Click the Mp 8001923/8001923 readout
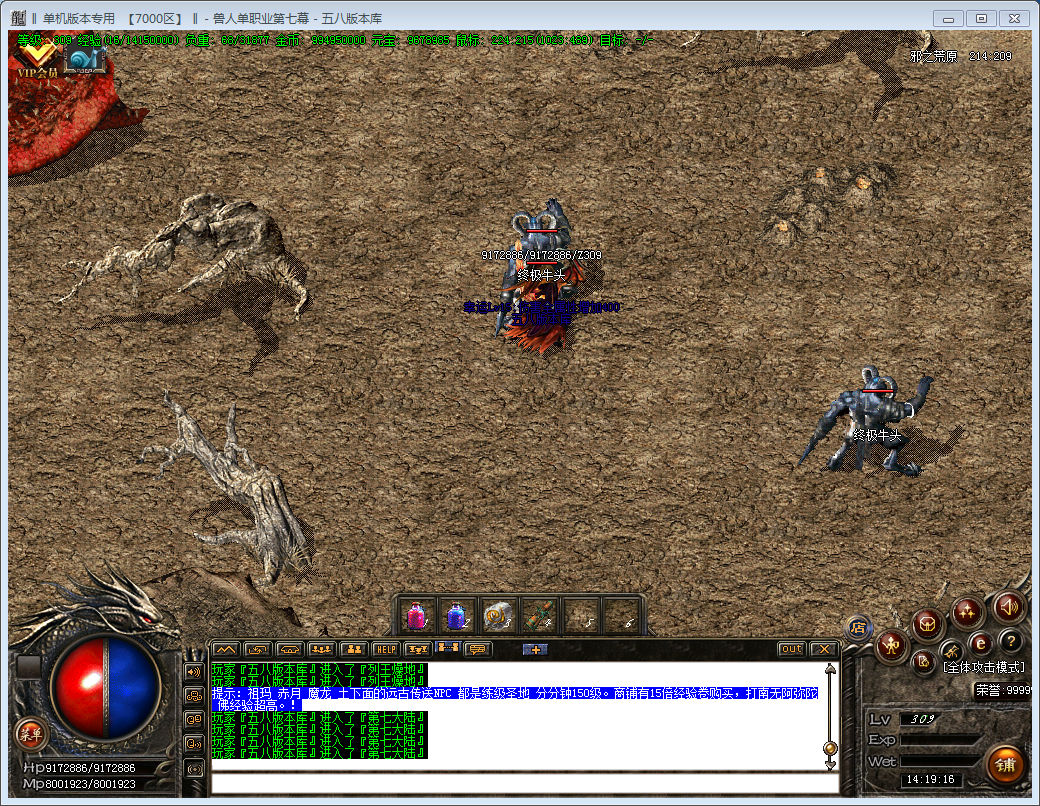 (x=80, y=783)
